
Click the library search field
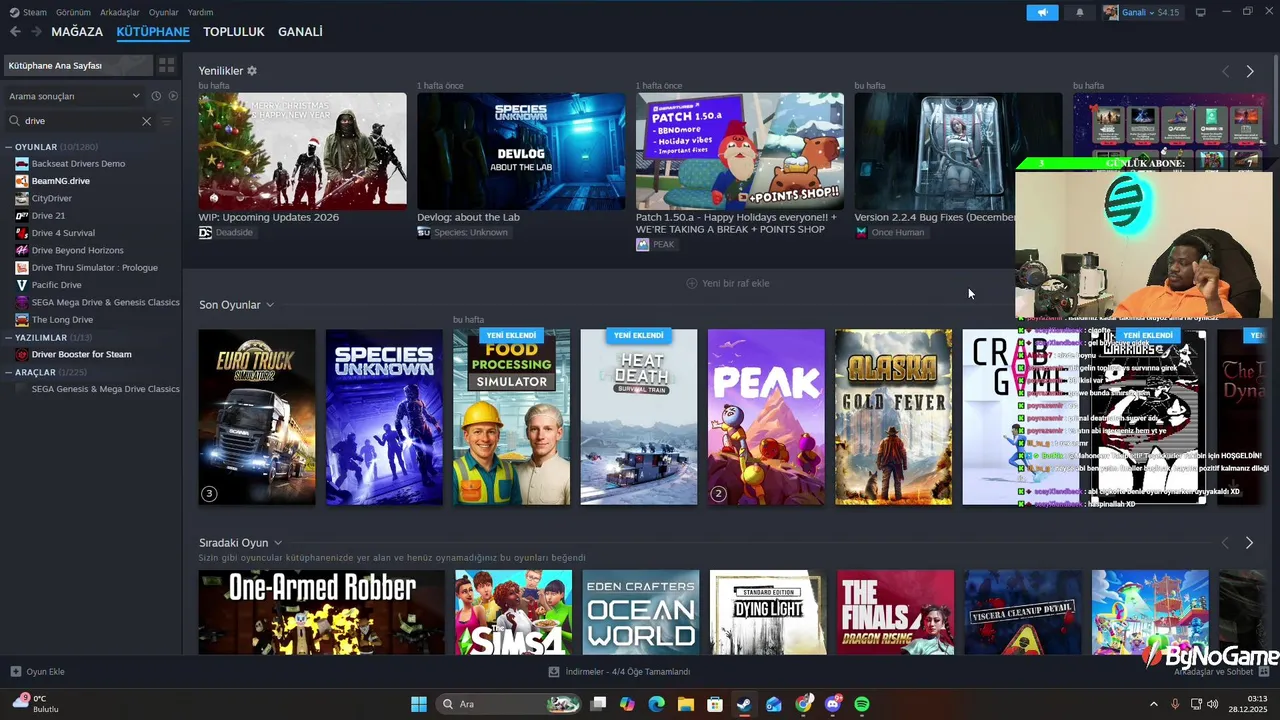(82, 121)
